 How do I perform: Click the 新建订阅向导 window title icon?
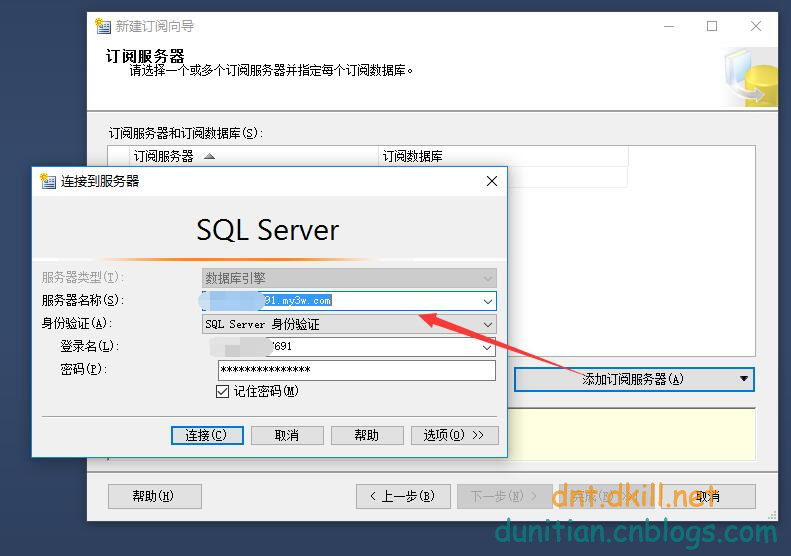point(103,26)
